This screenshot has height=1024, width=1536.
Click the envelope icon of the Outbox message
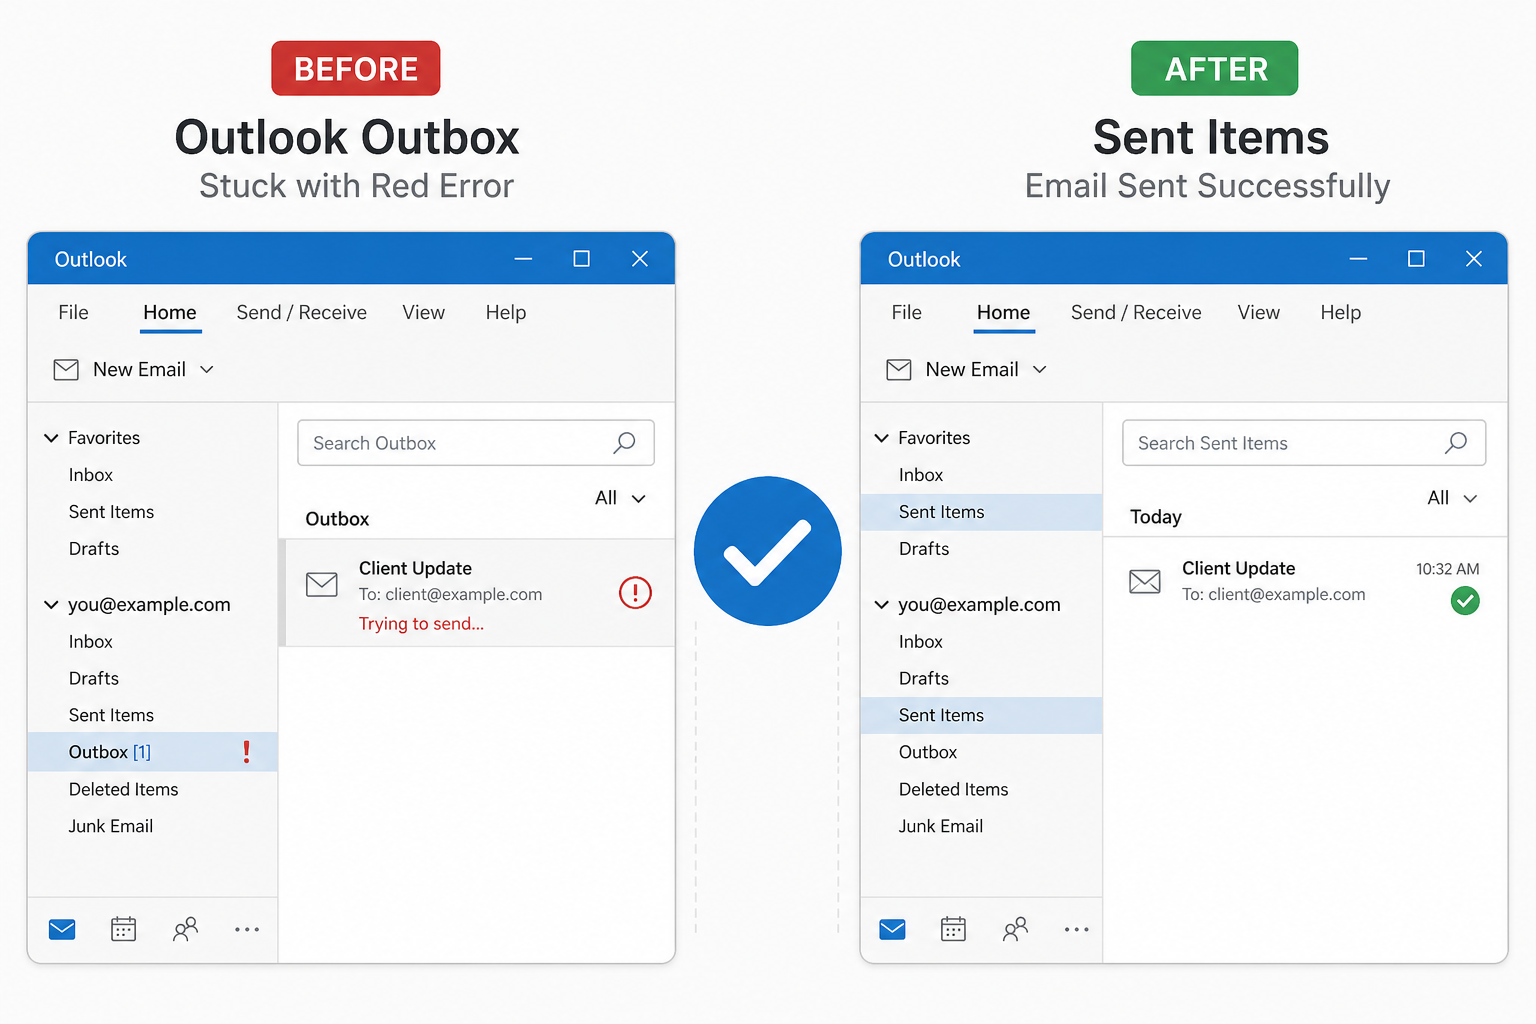click(322, 584)
